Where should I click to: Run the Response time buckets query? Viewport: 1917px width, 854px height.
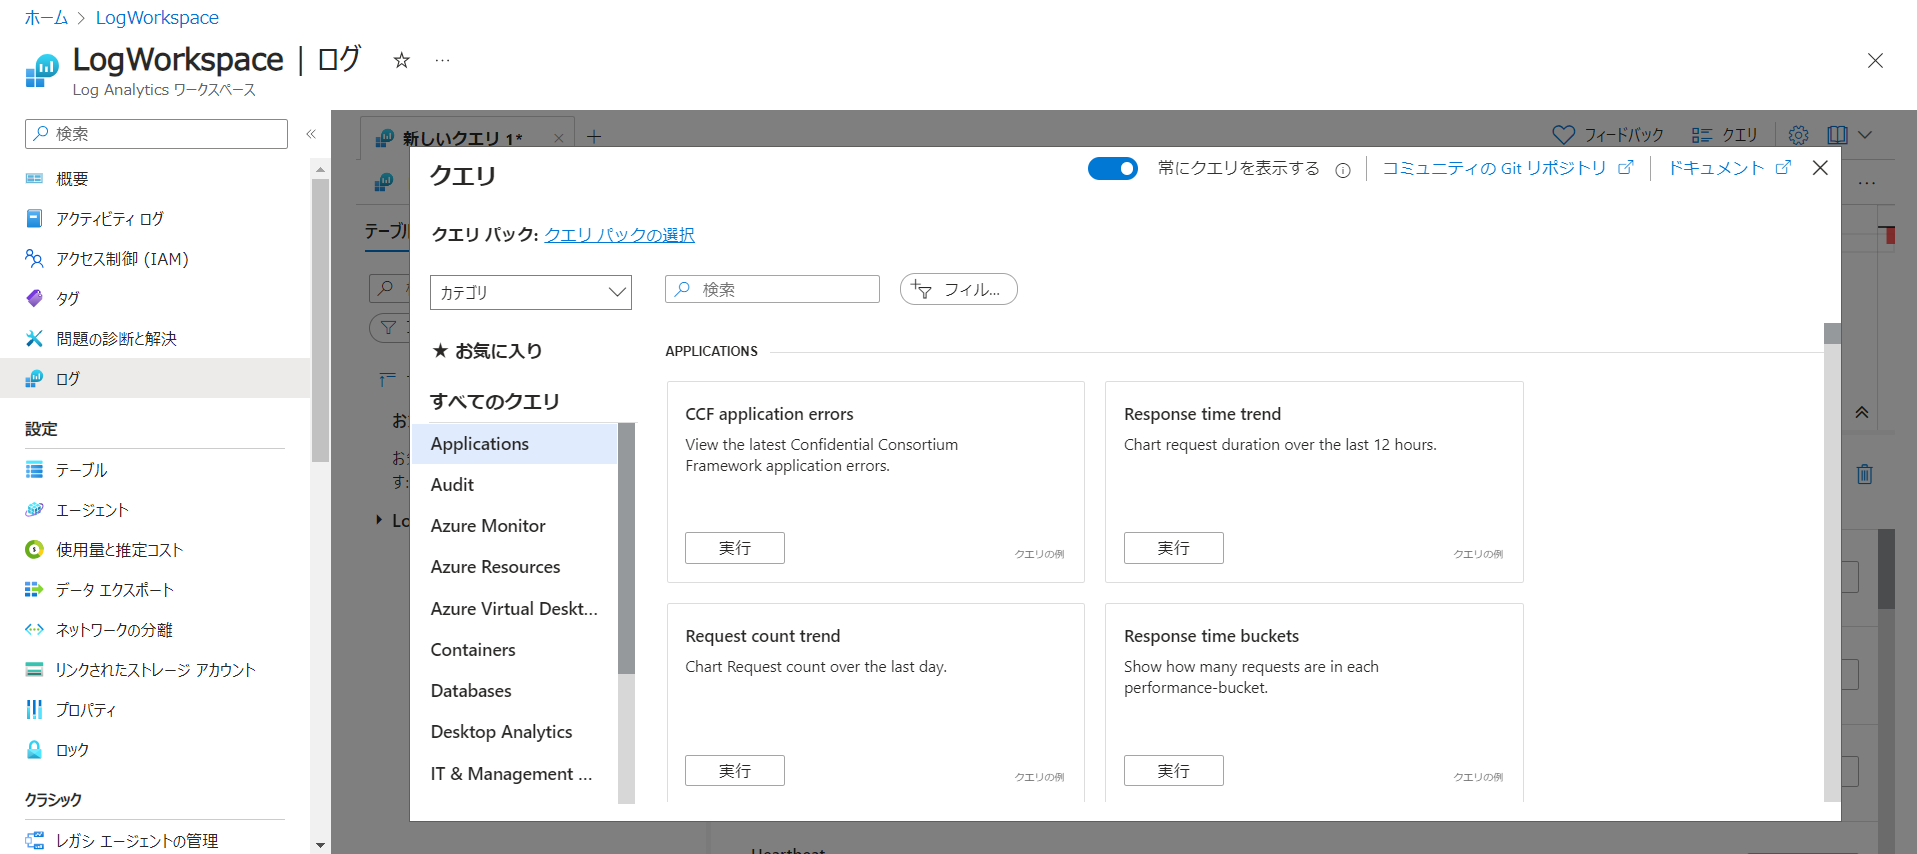(x=1173, y=771)
